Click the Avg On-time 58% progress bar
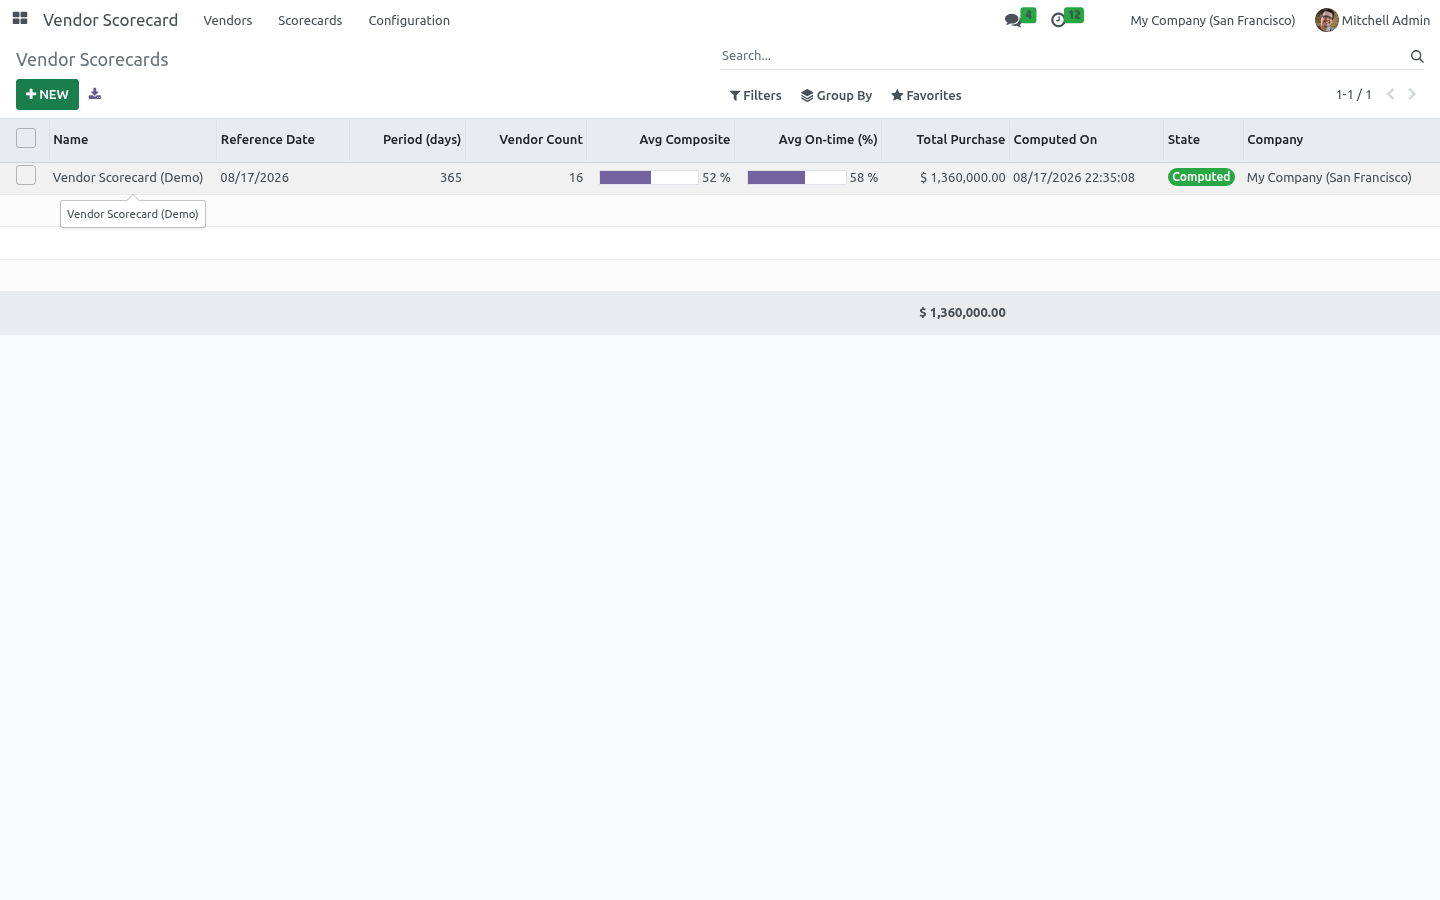 point(796,177)
